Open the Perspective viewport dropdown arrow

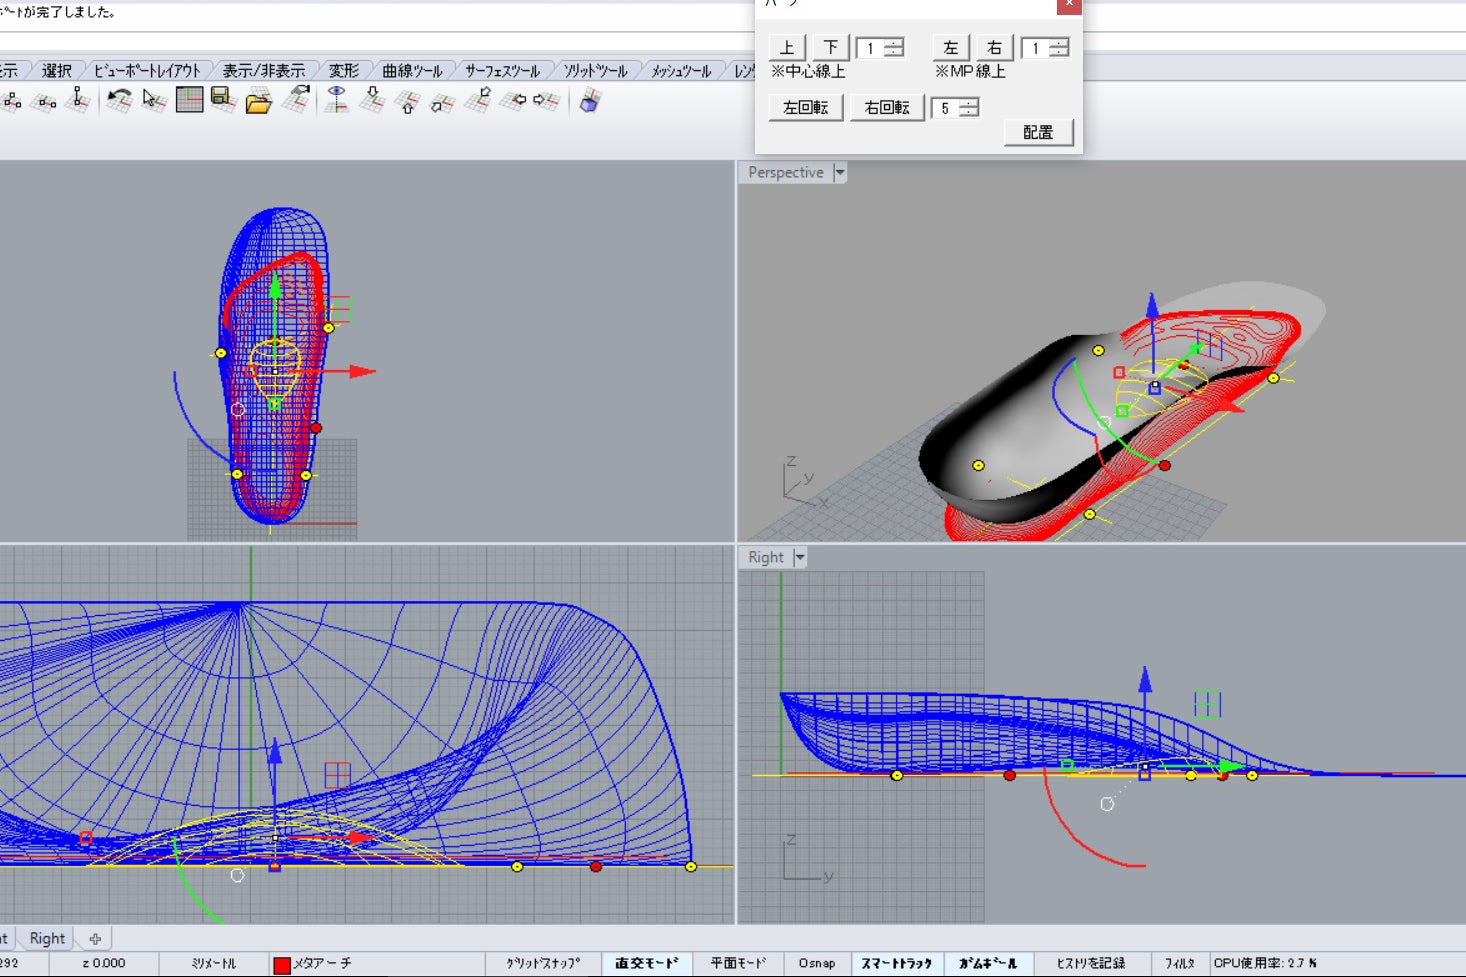(840, 173)
